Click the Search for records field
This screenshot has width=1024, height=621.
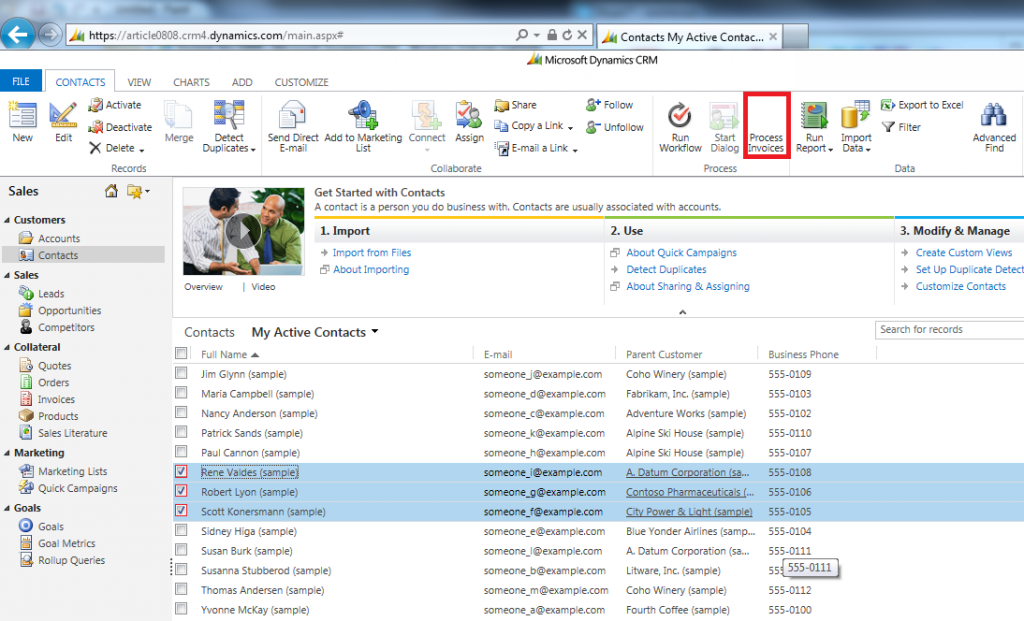tap(948, 330)
